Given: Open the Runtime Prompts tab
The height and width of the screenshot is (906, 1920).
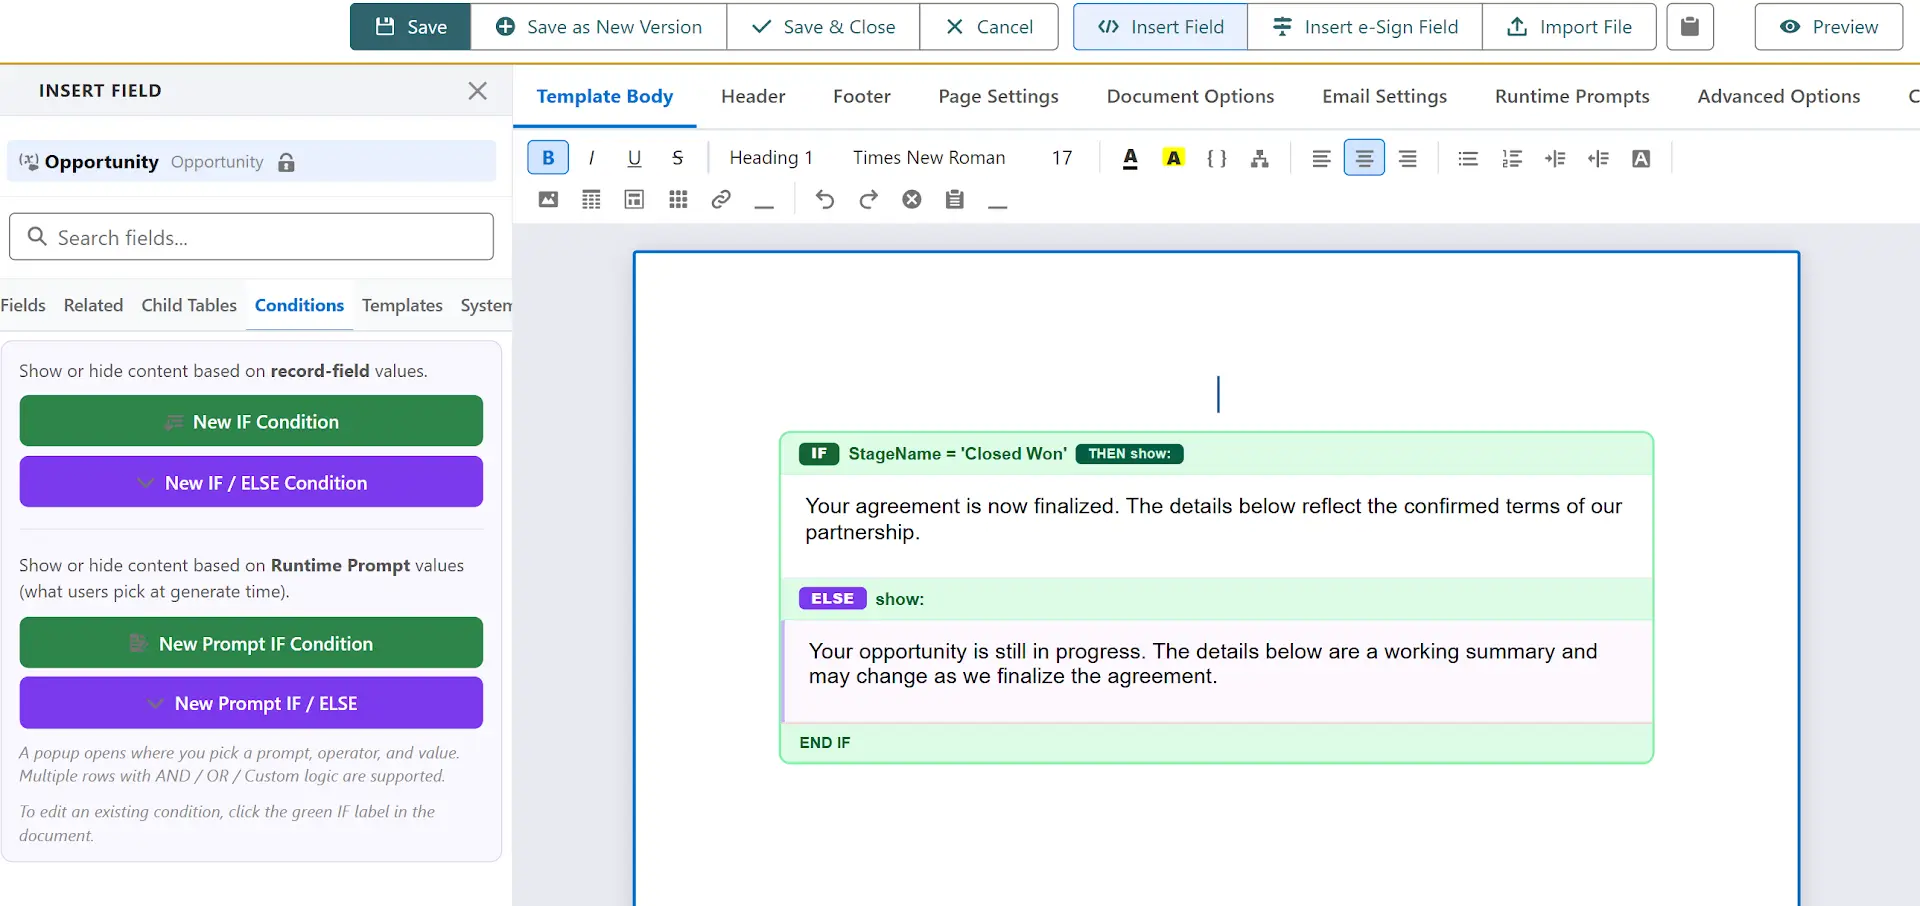Looking at the screenshot, I should click(x=1572, y=96).
